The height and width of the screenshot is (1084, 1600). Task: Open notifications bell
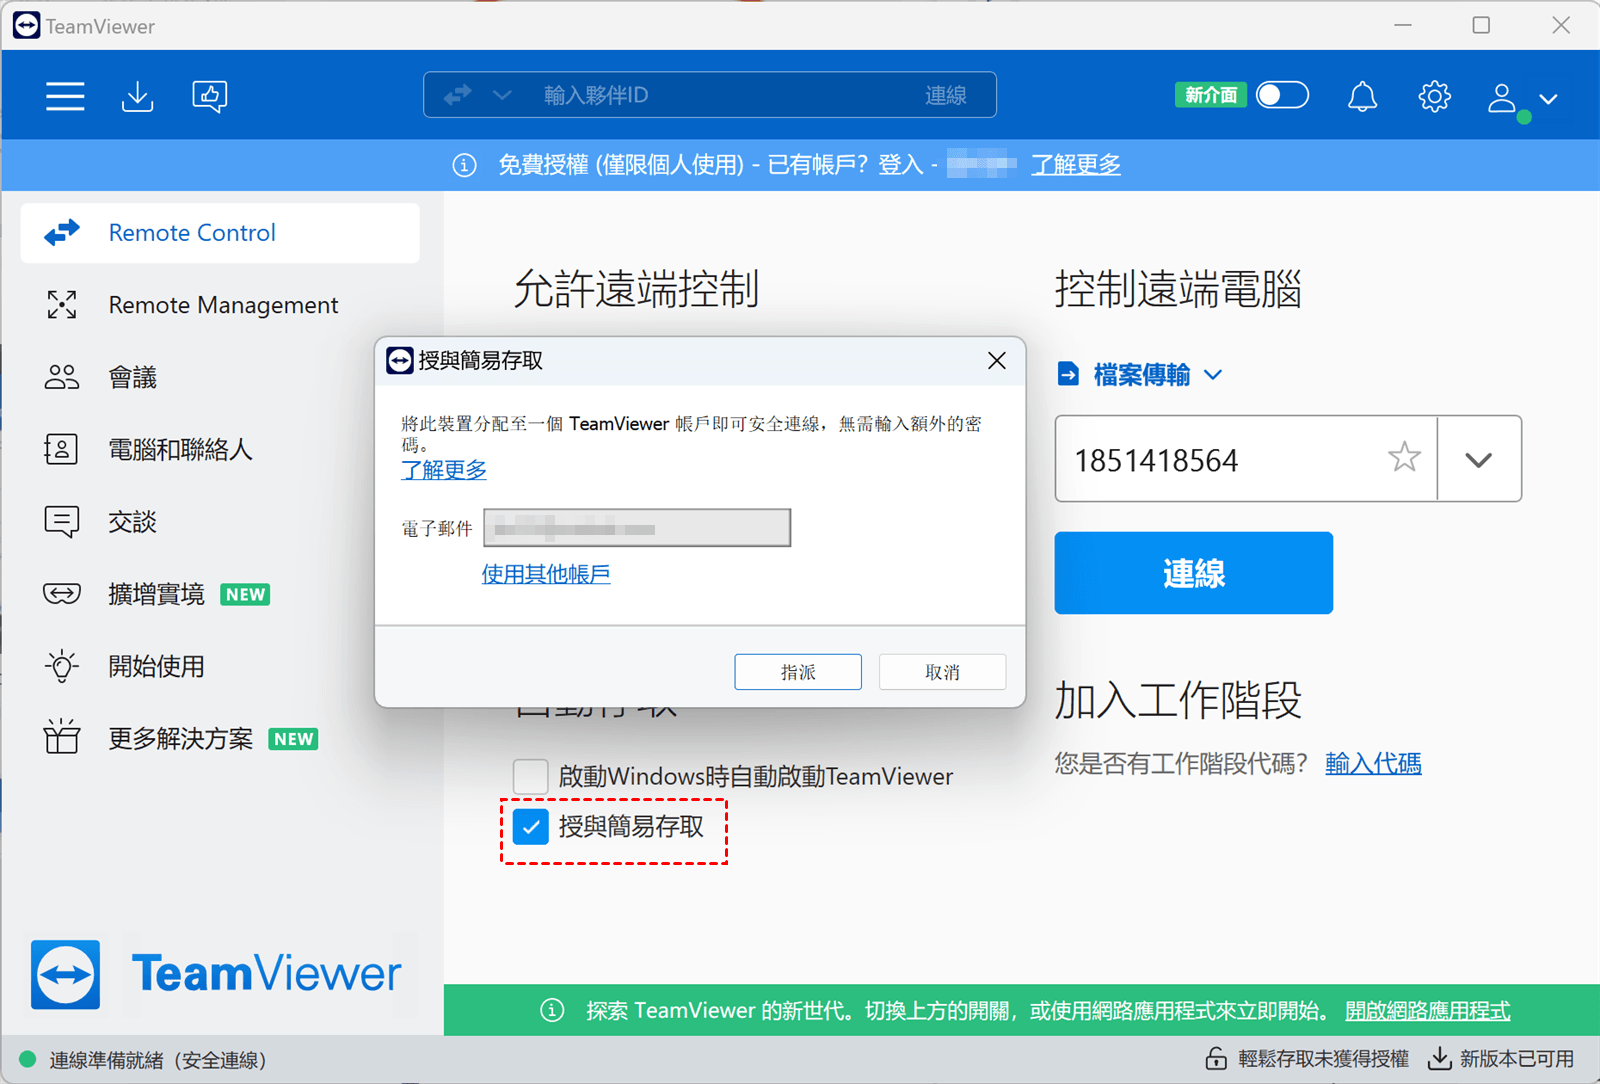point(1362,97)
